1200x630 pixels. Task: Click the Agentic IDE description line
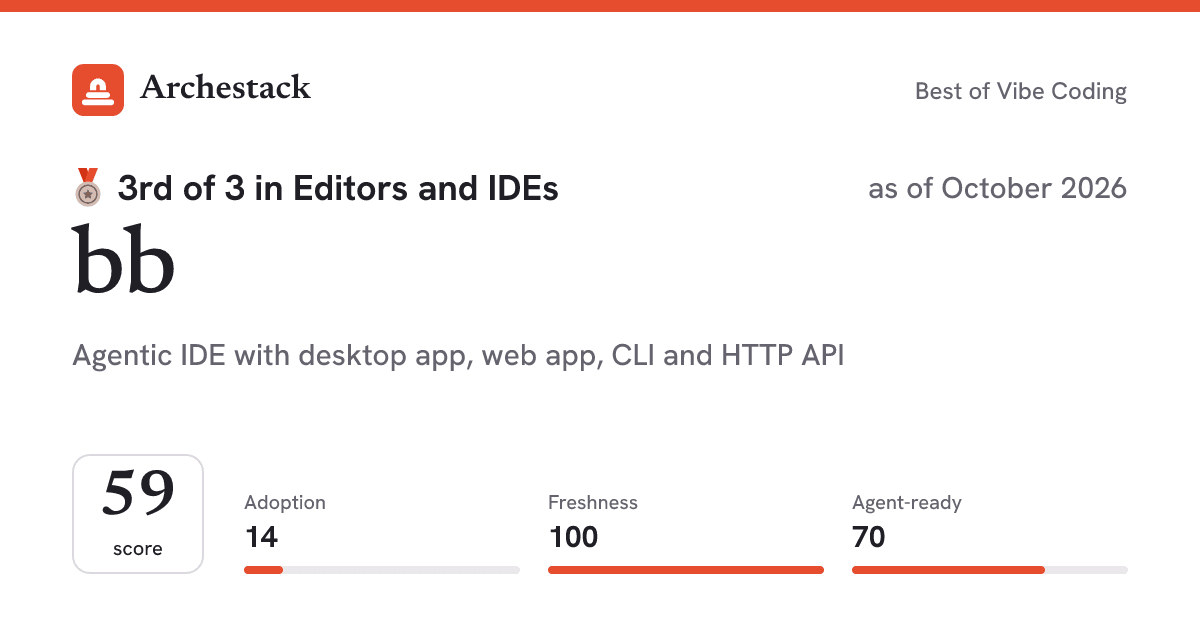[459, 356]
